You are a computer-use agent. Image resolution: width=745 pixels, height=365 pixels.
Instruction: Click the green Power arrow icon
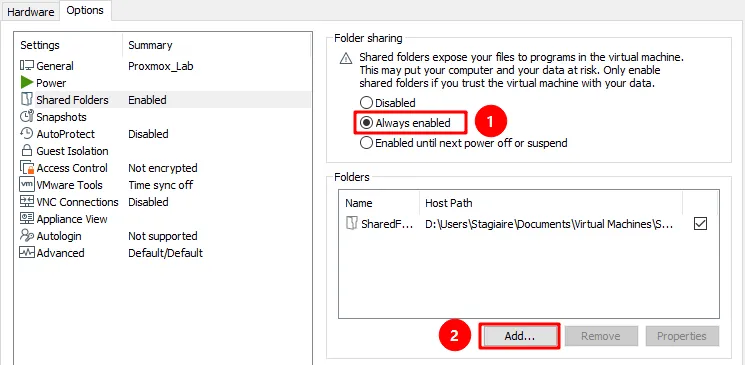point(27,83)
